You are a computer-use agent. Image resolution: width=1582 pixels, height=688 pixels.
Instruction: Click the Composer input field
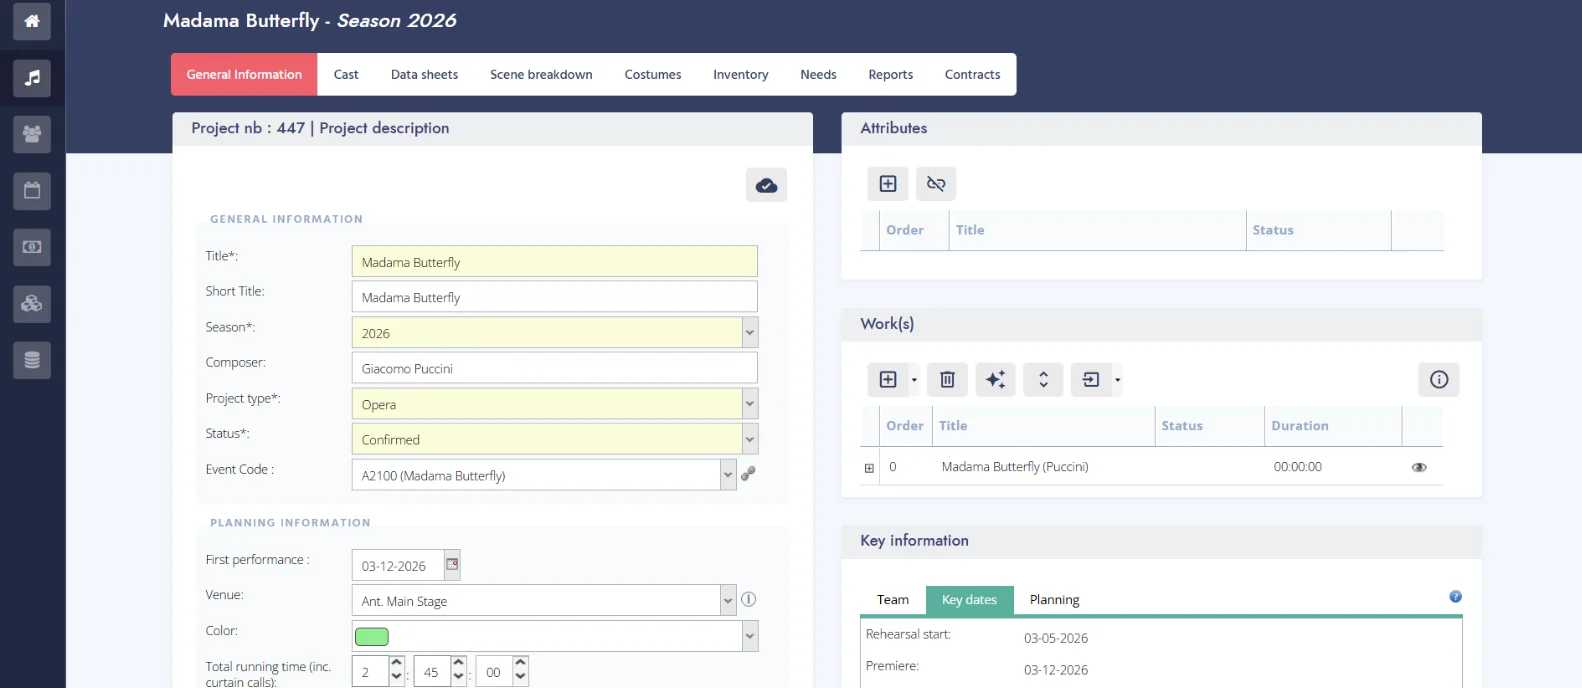click(554, 369)
